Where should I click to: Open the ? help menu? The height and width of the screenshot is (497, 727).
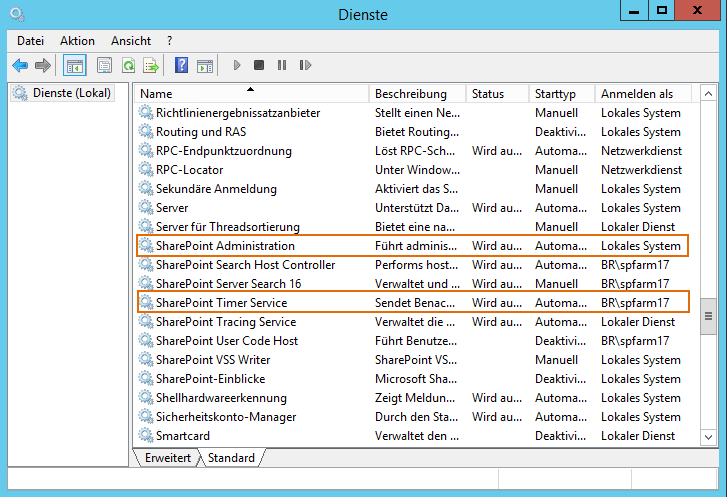tap(170, 41)
